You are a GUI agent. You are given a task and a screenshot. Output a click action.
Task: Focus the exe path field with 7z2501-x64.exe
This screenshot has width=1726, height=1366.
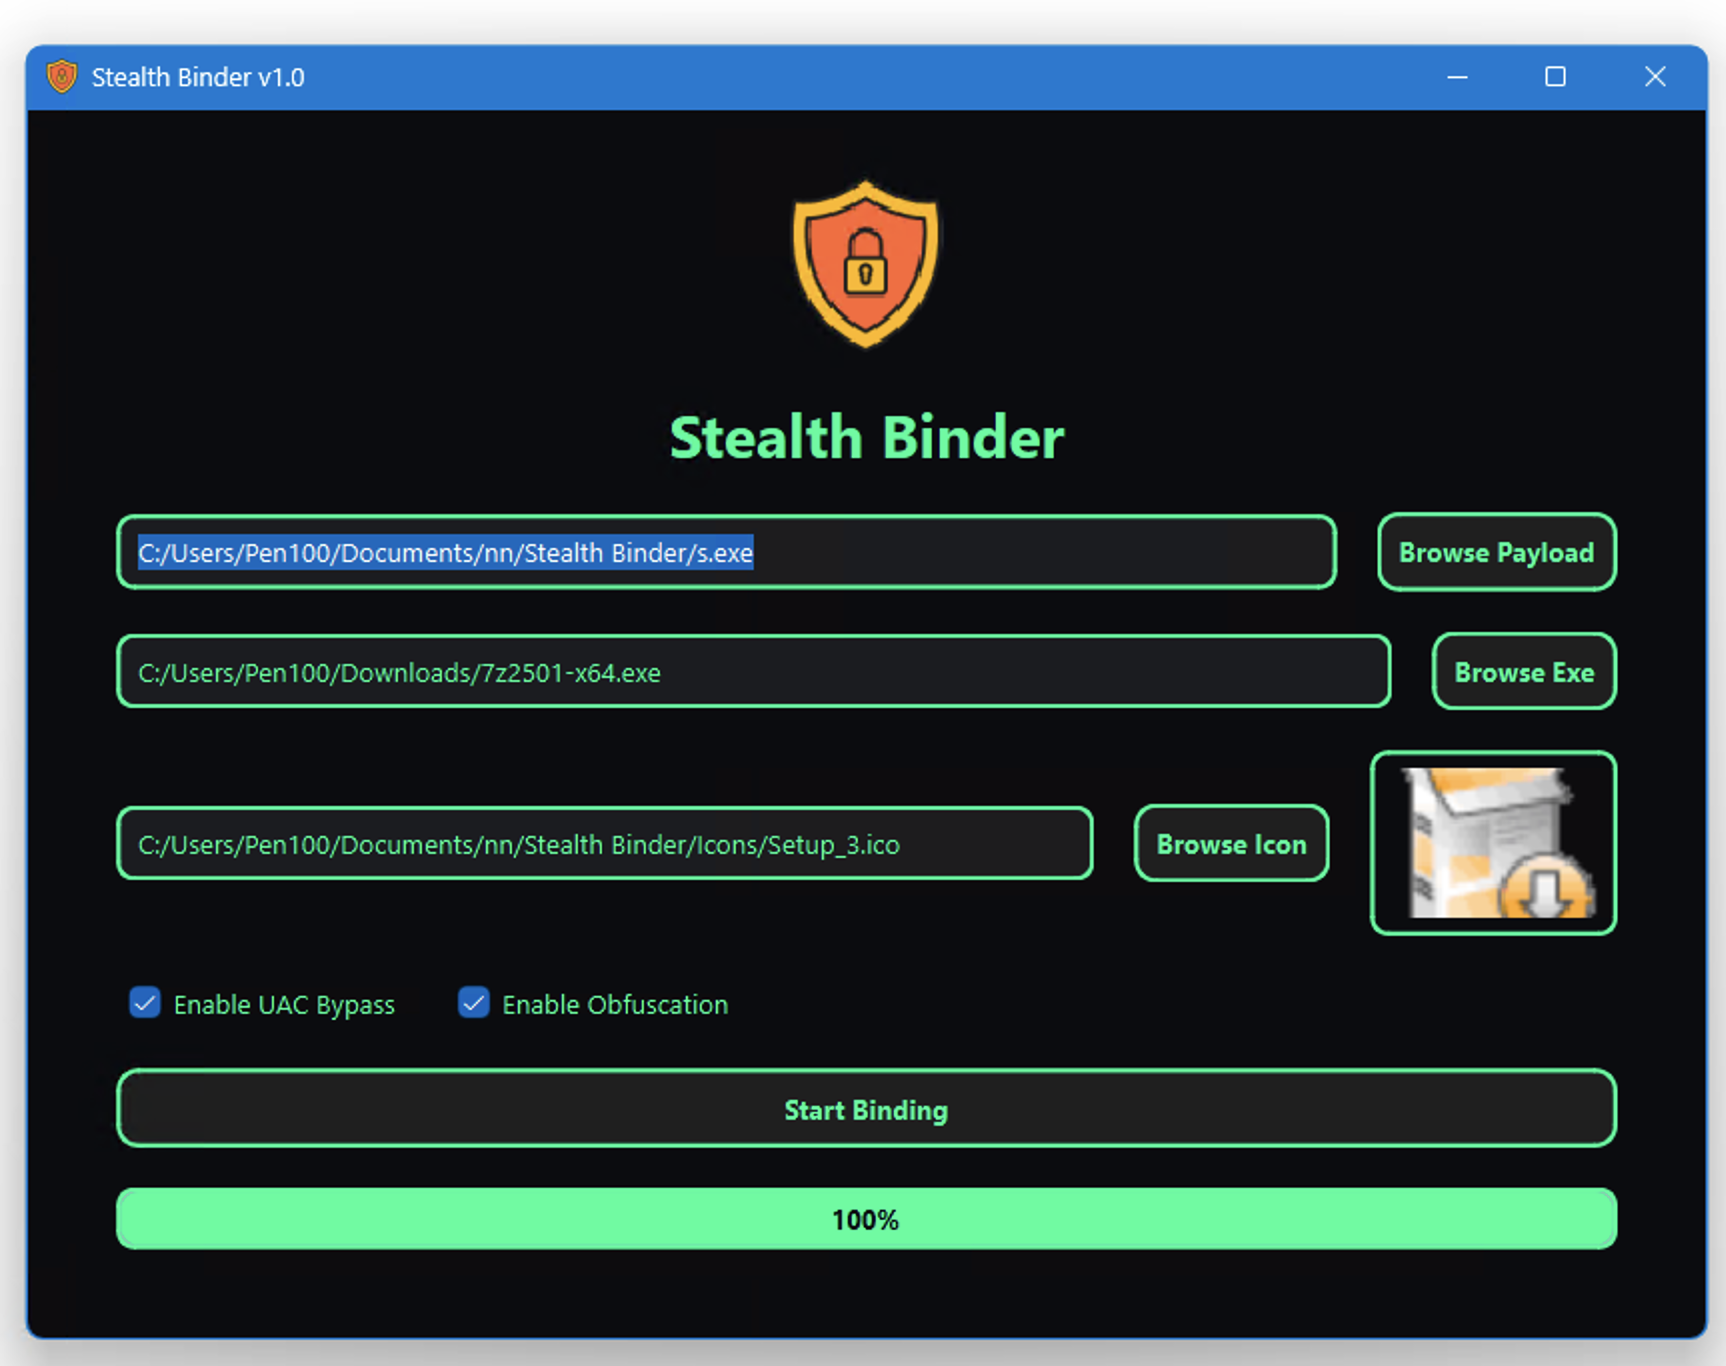pyautogui.click(x=752, y=672)
